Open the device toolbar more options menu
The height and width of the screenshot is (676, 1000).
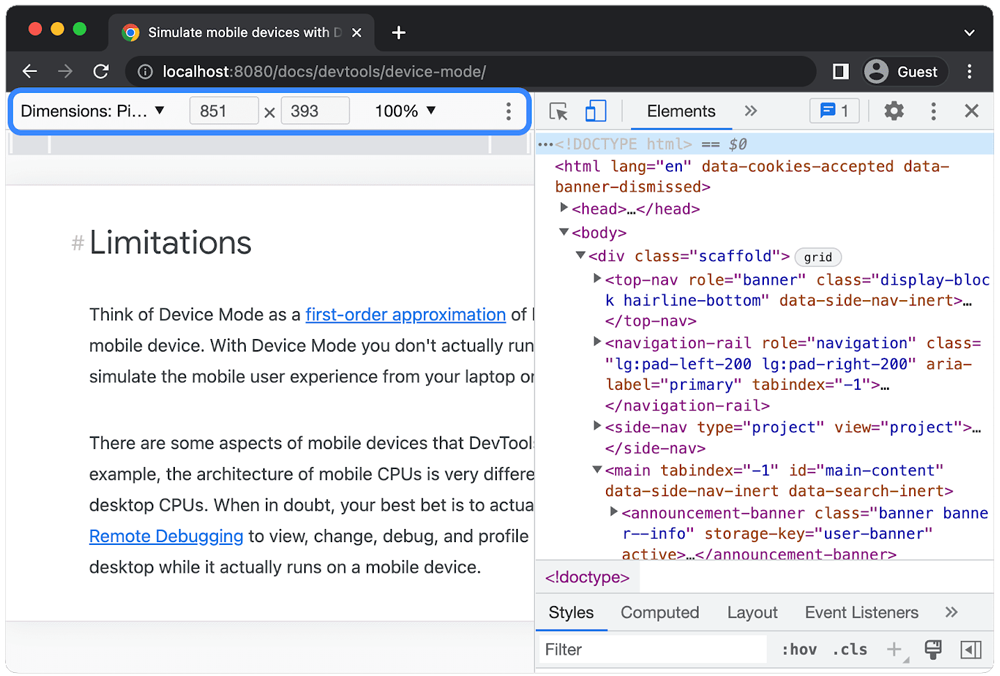pyautogui.click(x=508, y=111)
